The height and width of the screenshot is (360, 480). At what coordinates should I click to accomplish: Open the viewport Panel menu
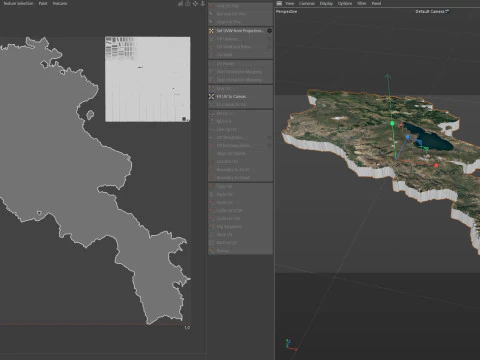[x=376, y=3]
